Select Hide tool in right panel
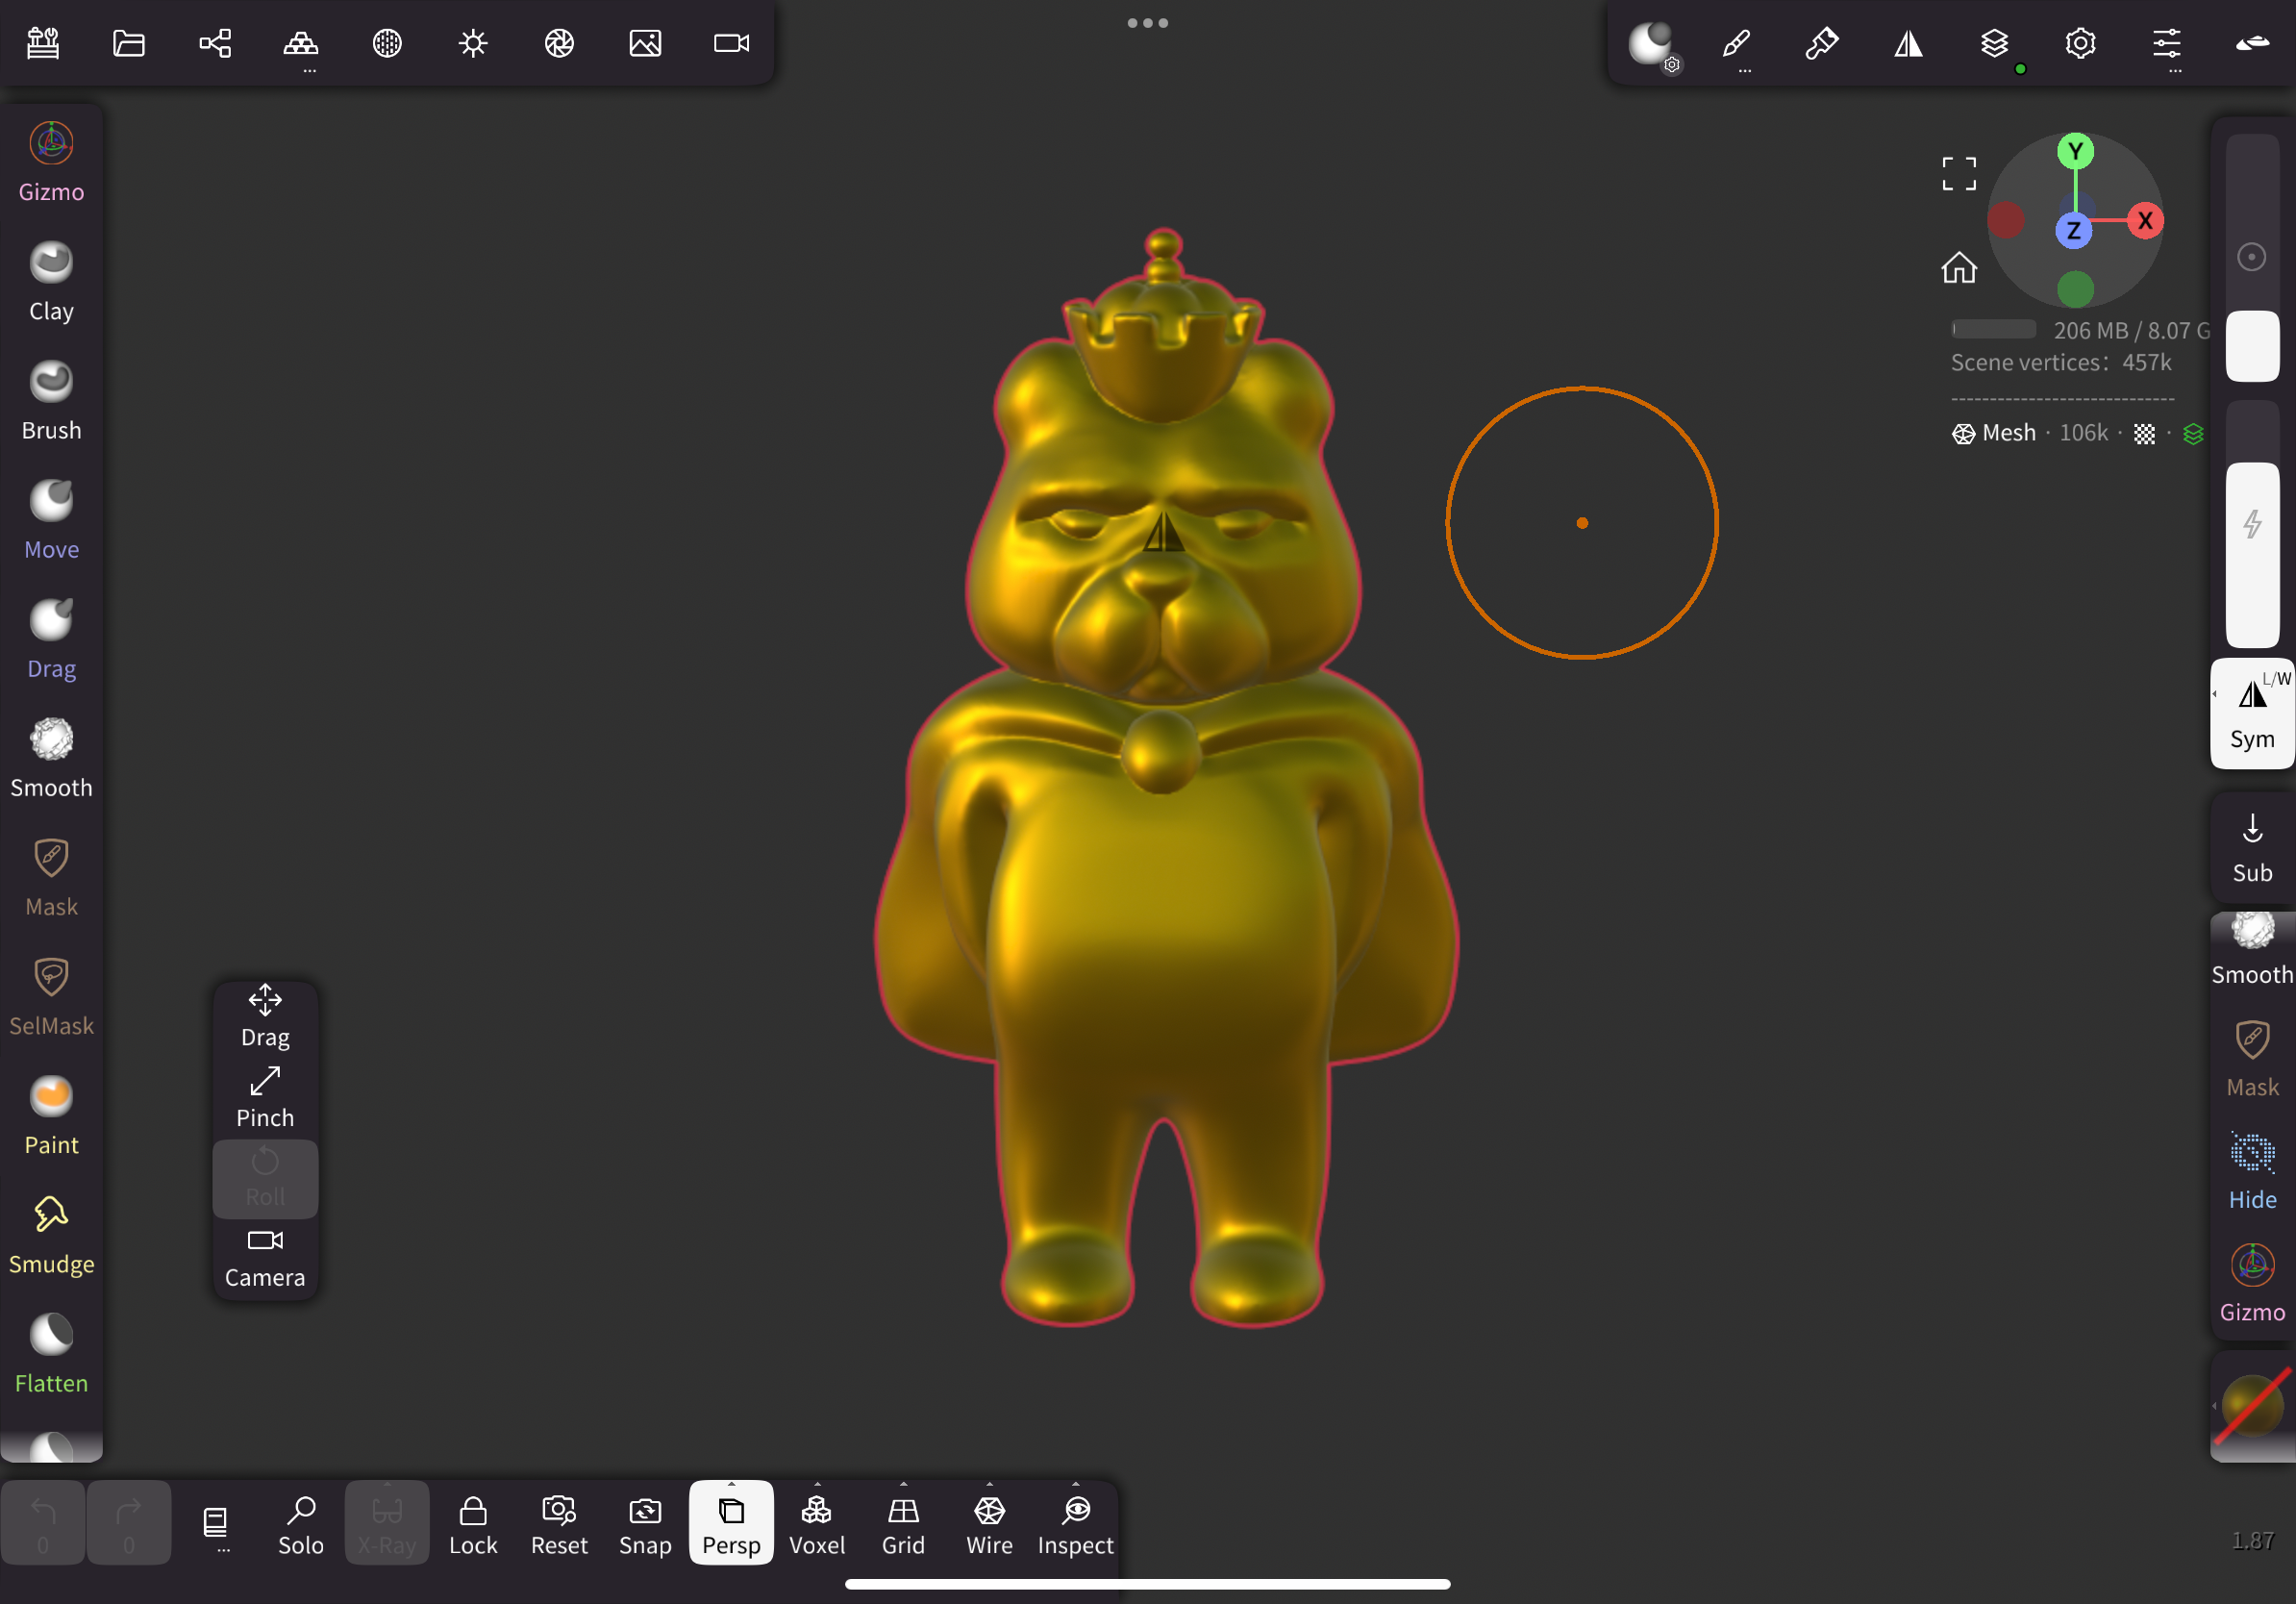 pyautogui.click(x=2252, y=1172)
